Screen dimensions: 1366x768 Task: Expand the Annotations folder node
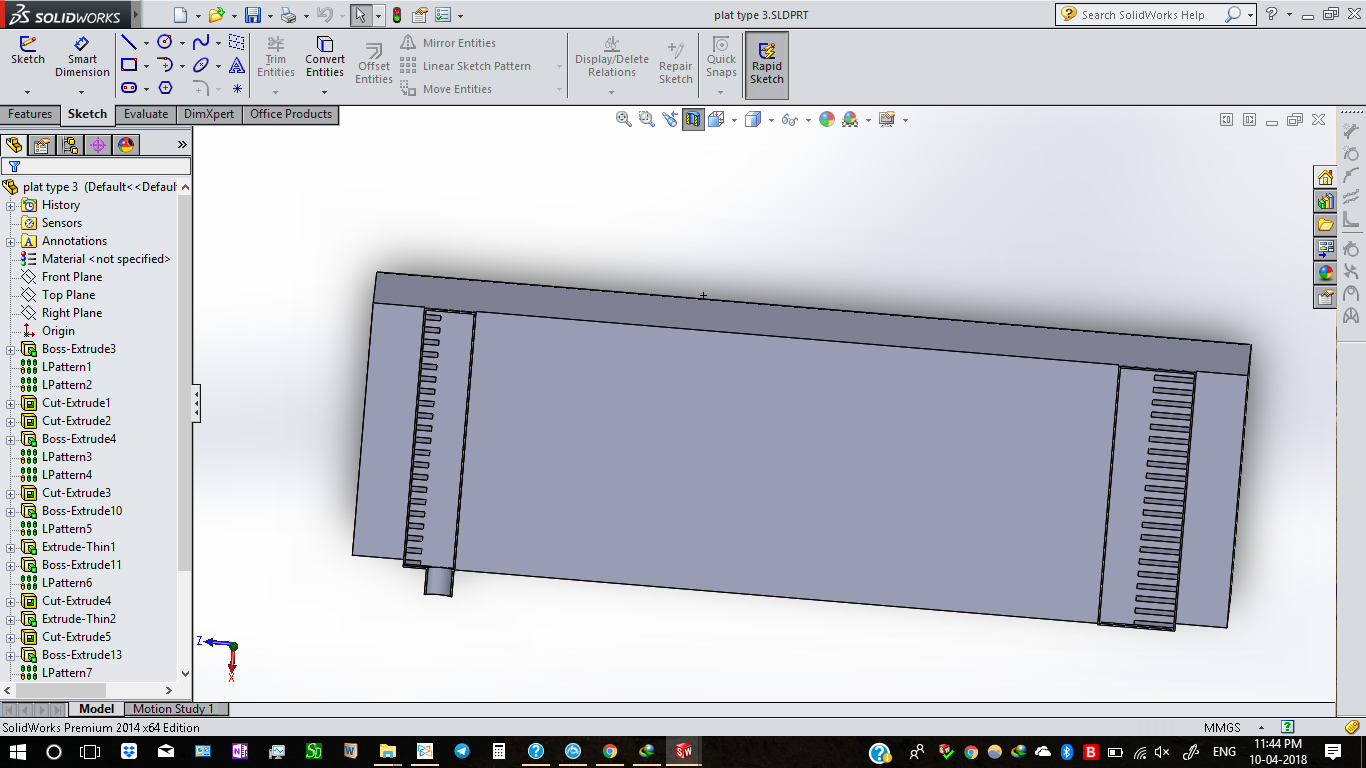pyautogui.click(x=11, y=241)
